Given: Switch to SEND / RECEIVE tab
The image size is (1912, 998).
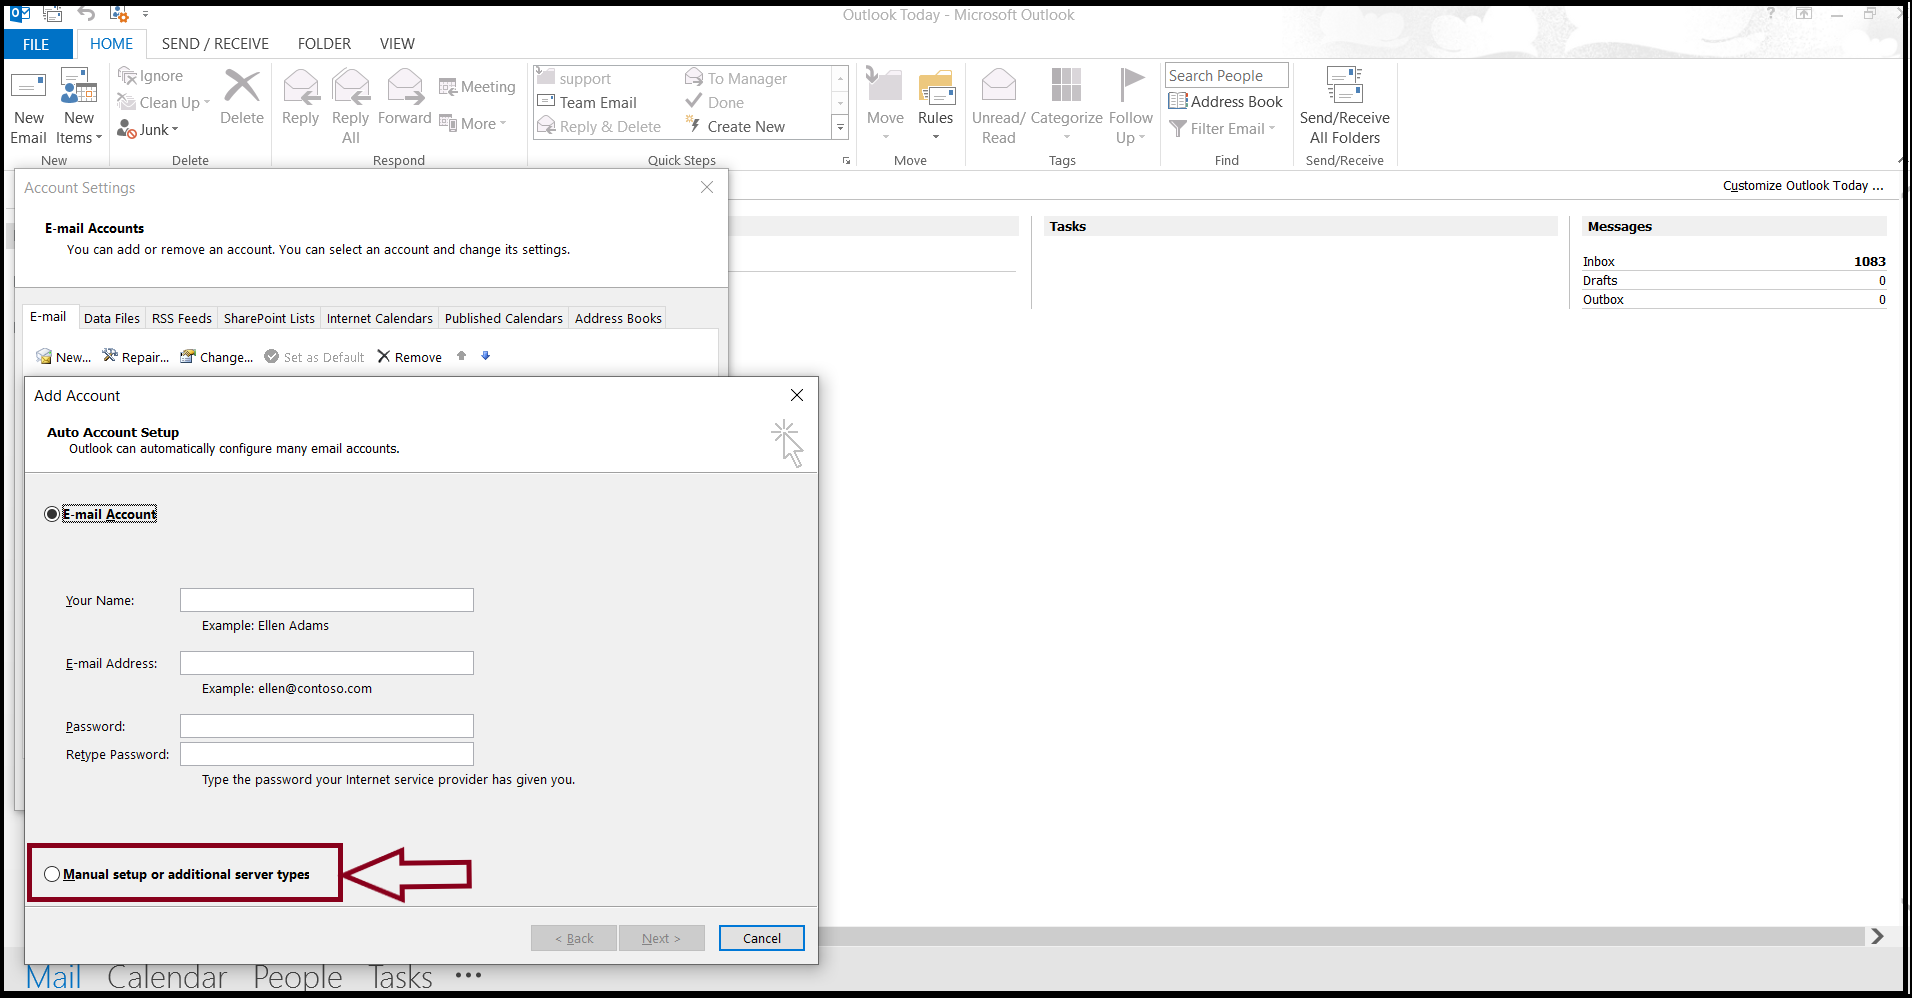Looking at the screenshot, I should (x=215, y=44).
